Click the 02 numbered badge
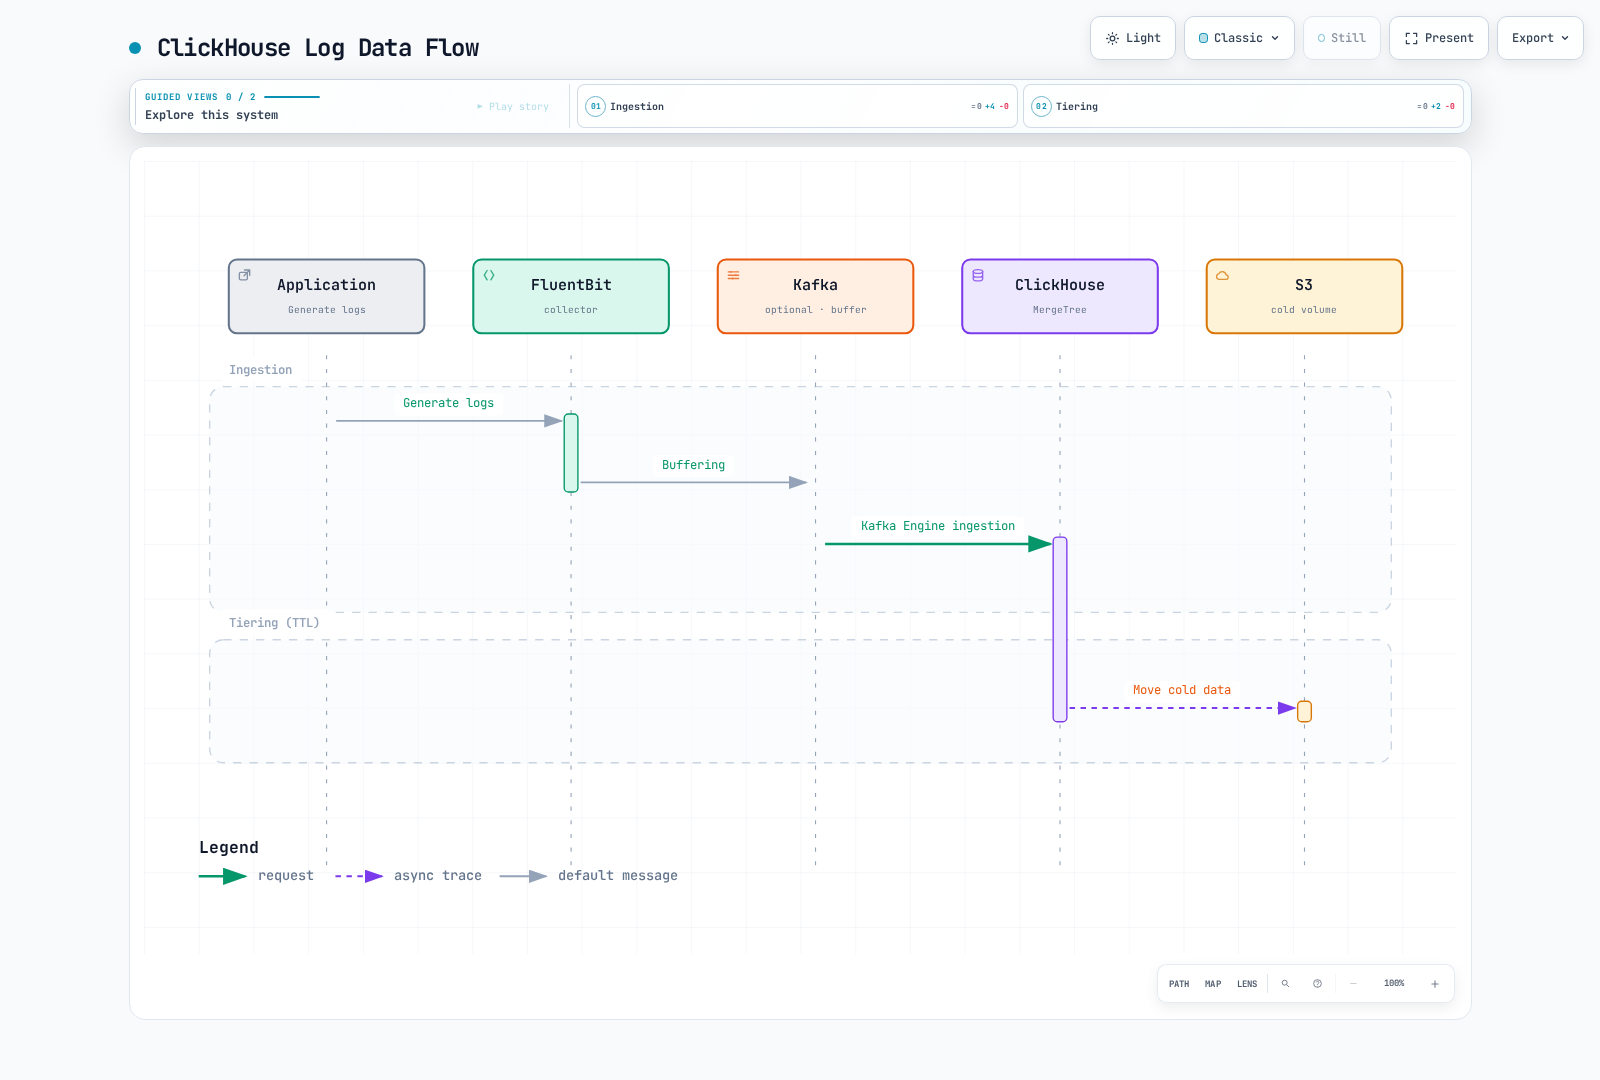 point(1041,106)
